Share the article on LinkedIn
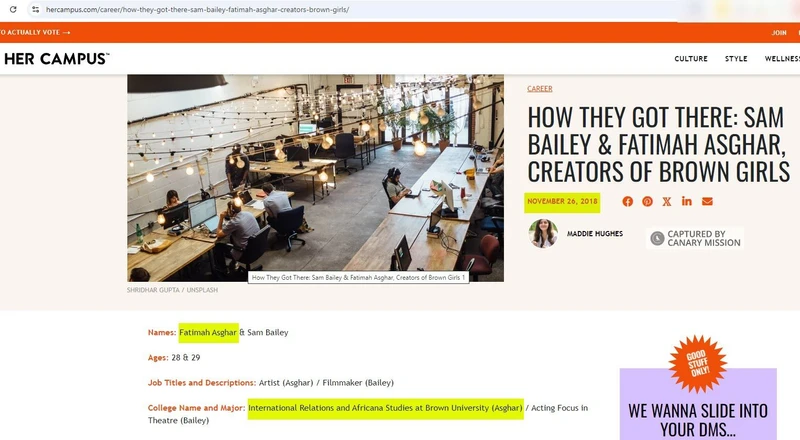This screenshot has height=440, width=800. tap(687, 202)
